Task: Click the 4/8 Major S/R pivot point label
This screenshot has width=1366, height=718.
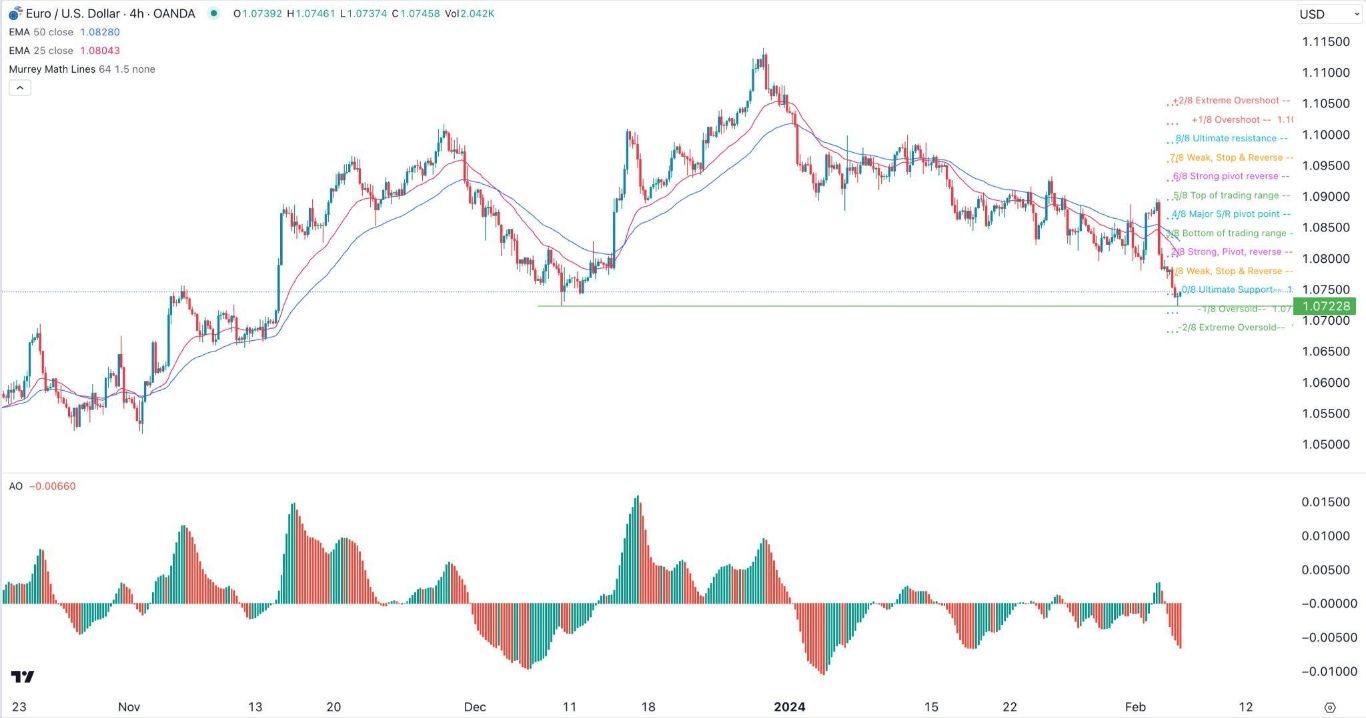Action: click(x=1232, y=214)
